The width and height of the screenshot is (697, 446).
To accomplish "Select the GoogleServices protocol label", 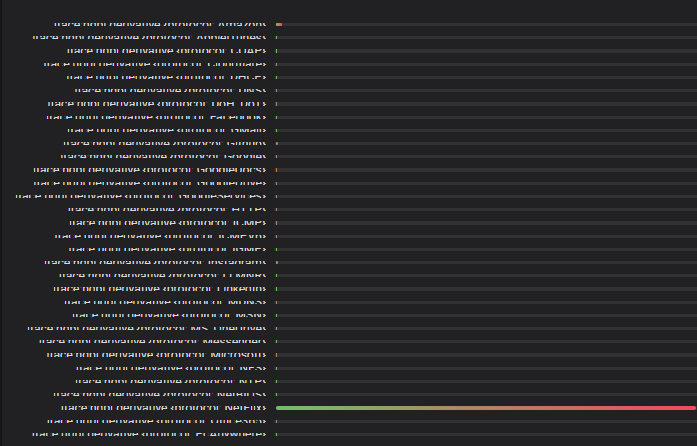I will pos(140,196).
